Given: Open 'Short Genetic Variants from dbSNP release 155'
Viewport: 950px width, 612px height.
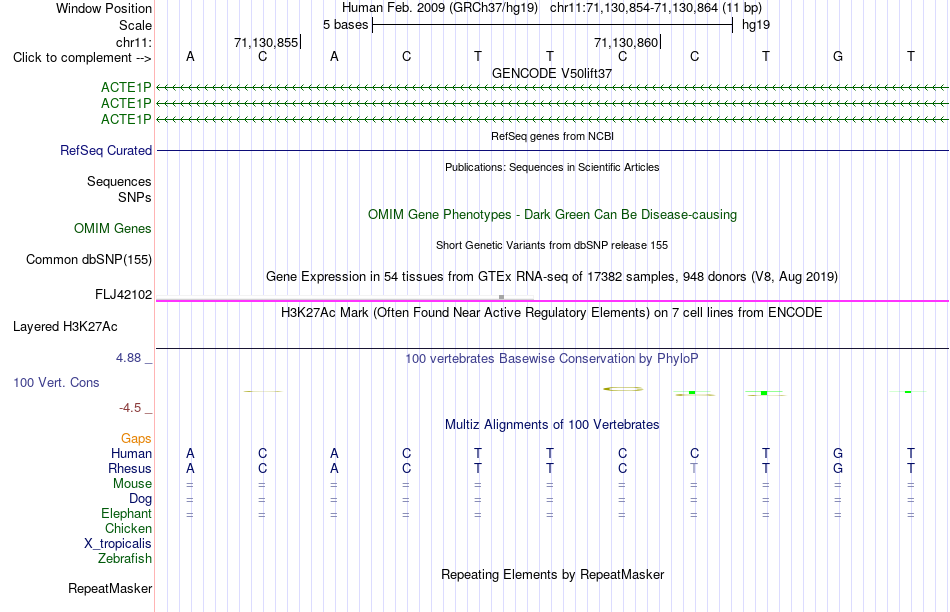Looking at the screenshot, I should pos(552,245).
